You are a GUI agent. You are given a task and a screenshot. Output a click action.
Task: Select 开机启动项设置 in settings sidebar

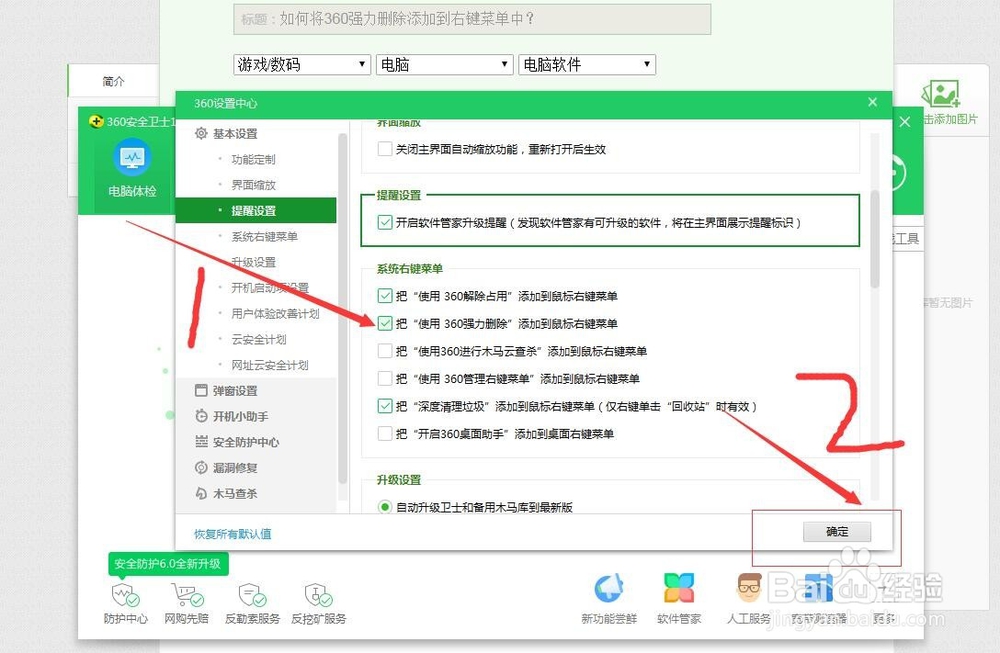tap(270, 288)
